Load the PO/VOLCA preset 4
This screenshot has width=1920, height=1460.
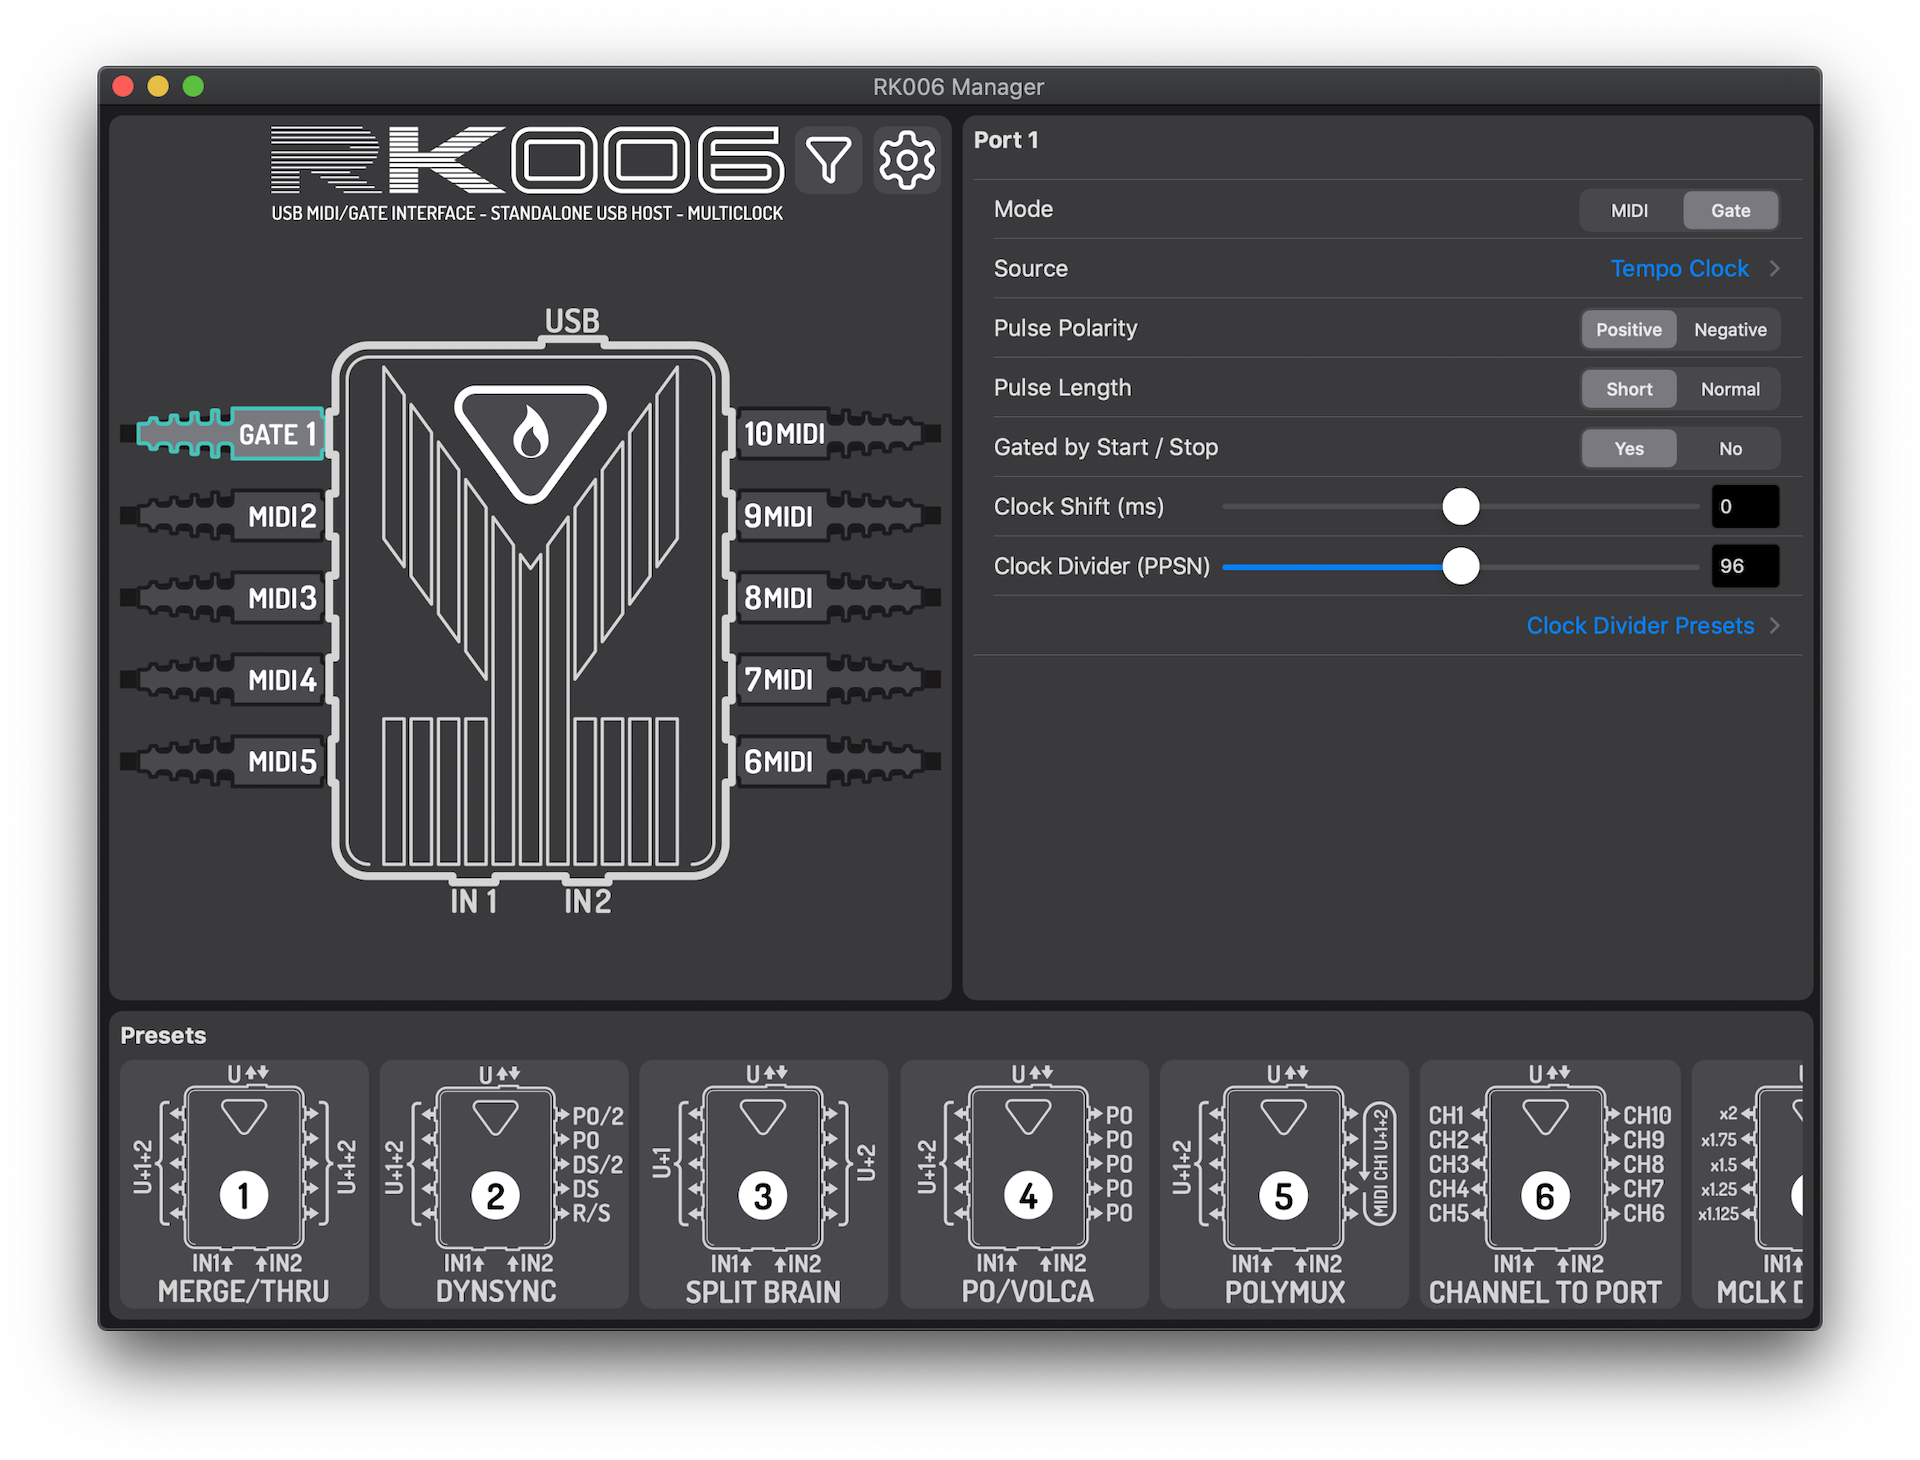pyautogui.click(x=1027, y=1185)
